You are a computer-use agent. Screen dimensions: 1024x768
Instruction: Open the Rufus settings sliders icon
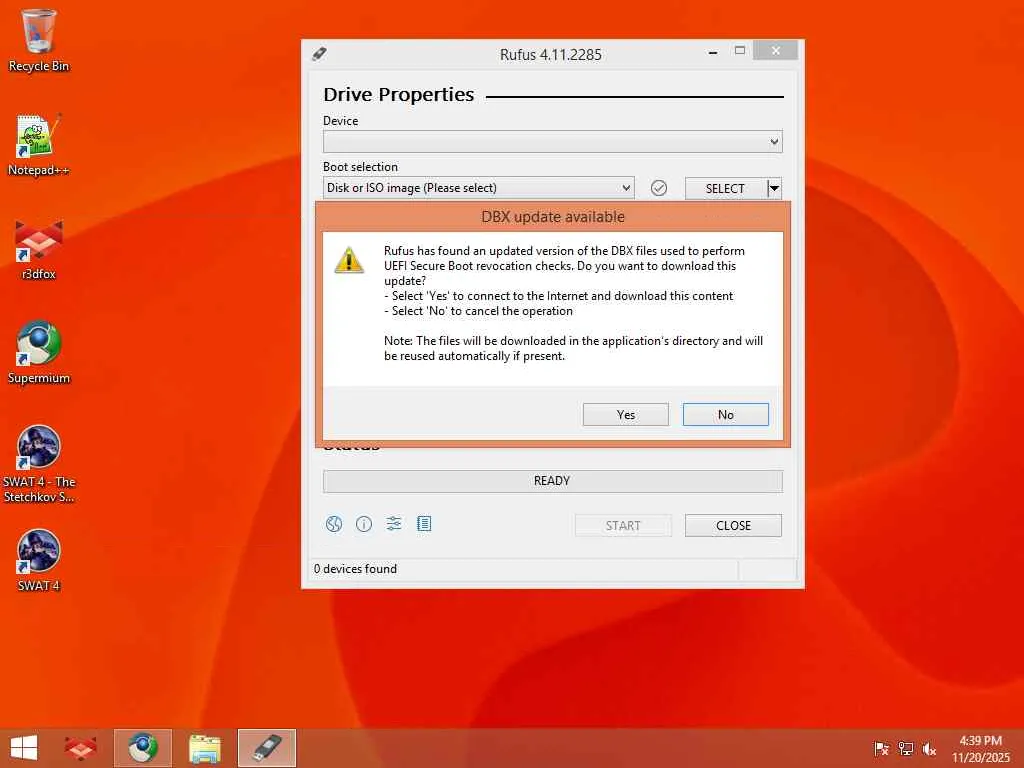click(394, 524)
